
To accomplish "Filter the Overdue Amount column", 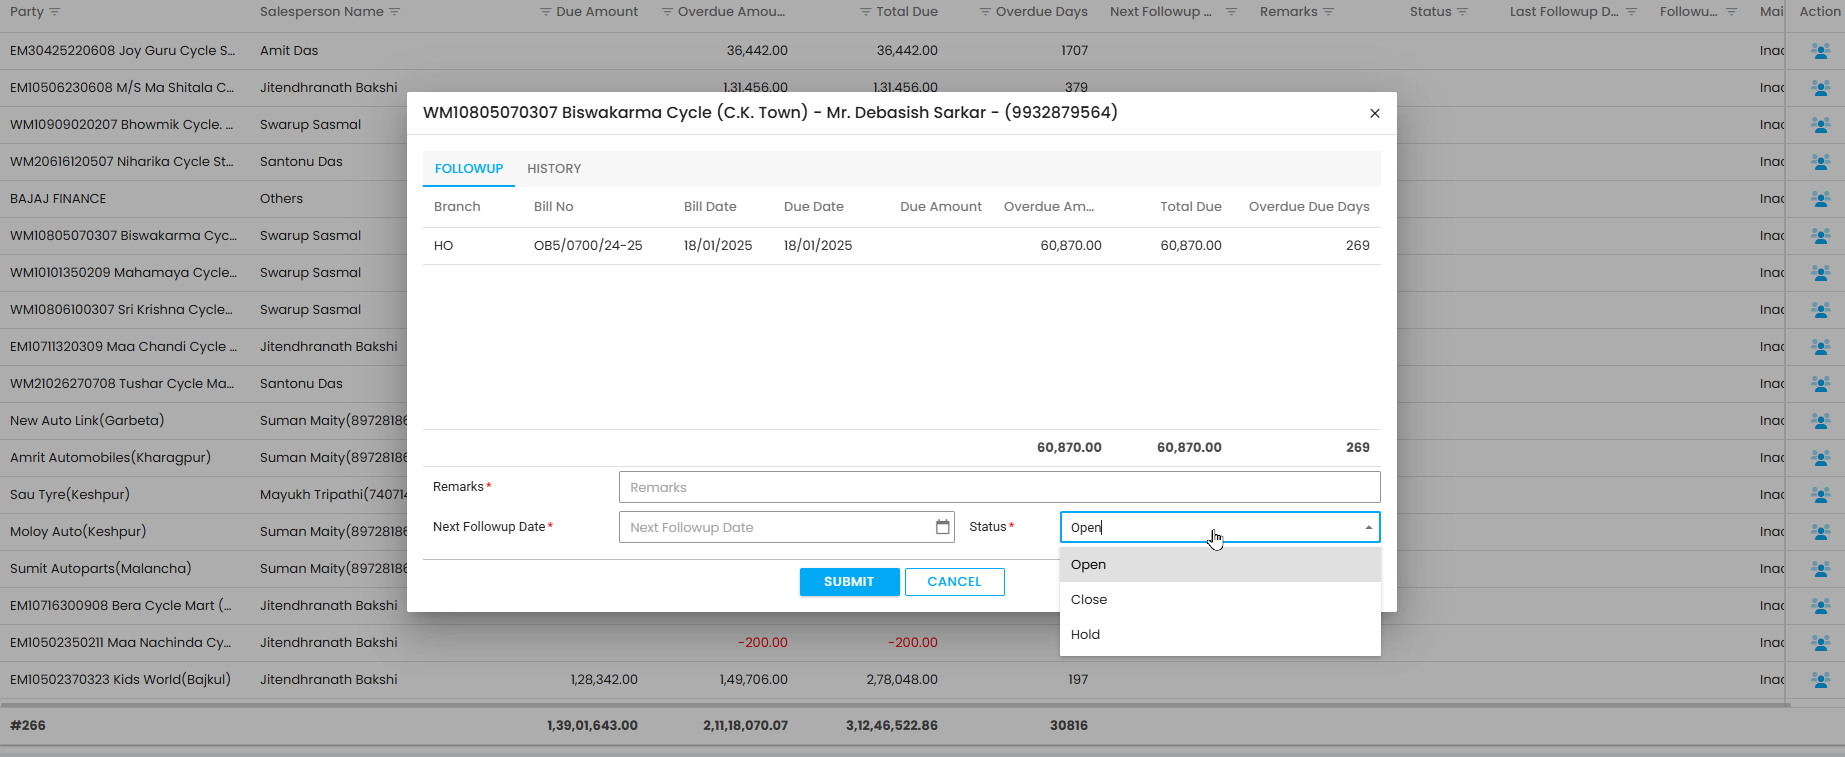I will pyautogui.click(x=667, y=12).
